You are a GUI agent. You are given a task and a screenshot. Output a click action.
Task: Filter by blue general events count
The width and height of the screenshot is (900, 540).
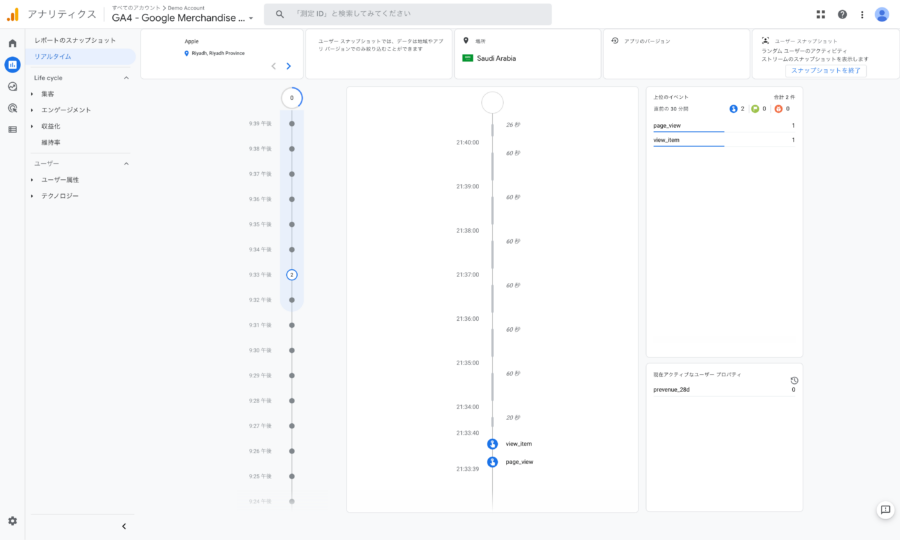click(x=737, y=108)
